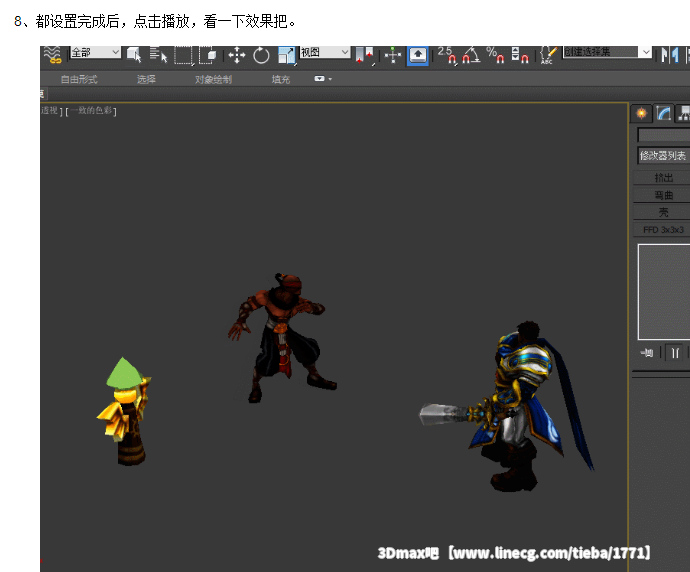Switch to the Create panel tab
This screenshot has width=690, height=572.
pyautogui.click(x=642, y=114)
